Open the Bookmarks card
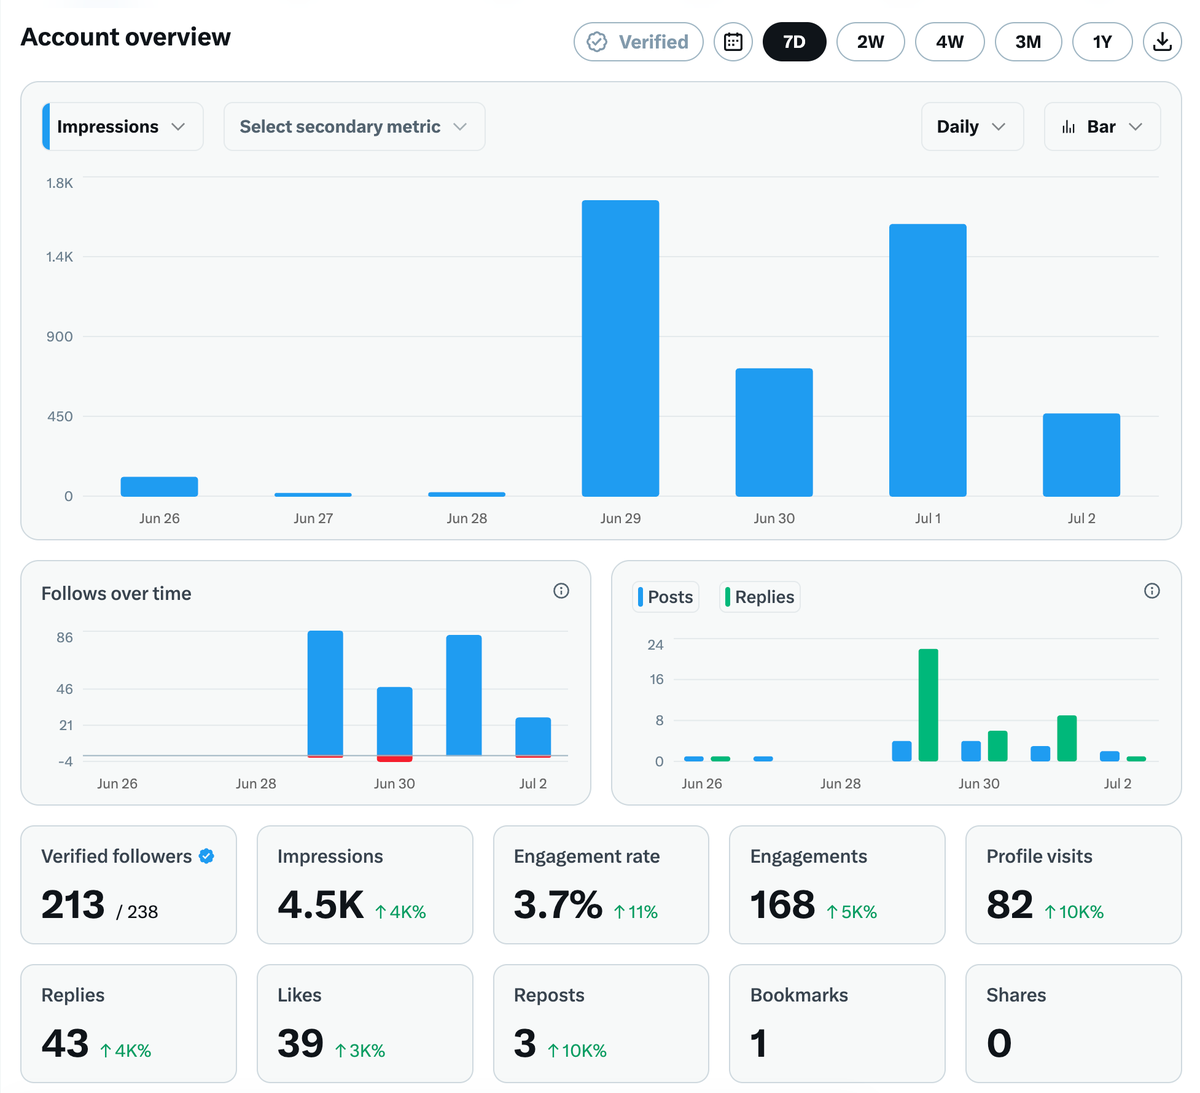 tap(837, 1023)
